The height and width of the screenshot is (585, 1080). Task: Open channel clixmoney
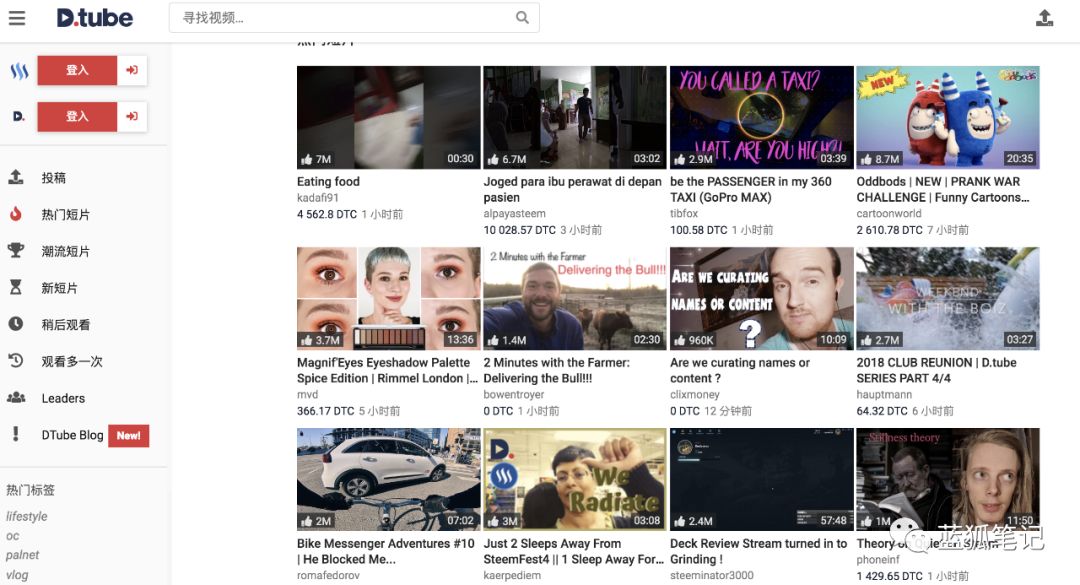tap(695, 395)
